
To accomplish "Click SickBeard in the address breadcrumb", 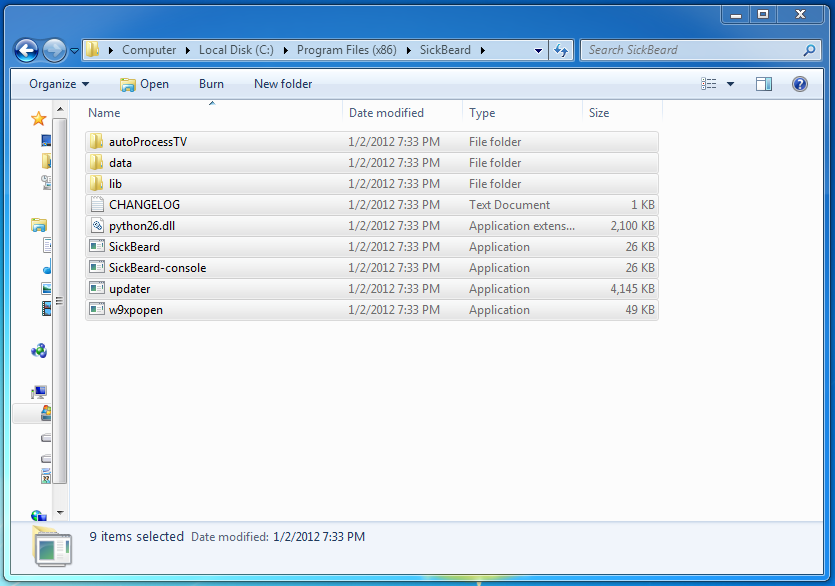I will pyautogui.click(x=445, y=50).
